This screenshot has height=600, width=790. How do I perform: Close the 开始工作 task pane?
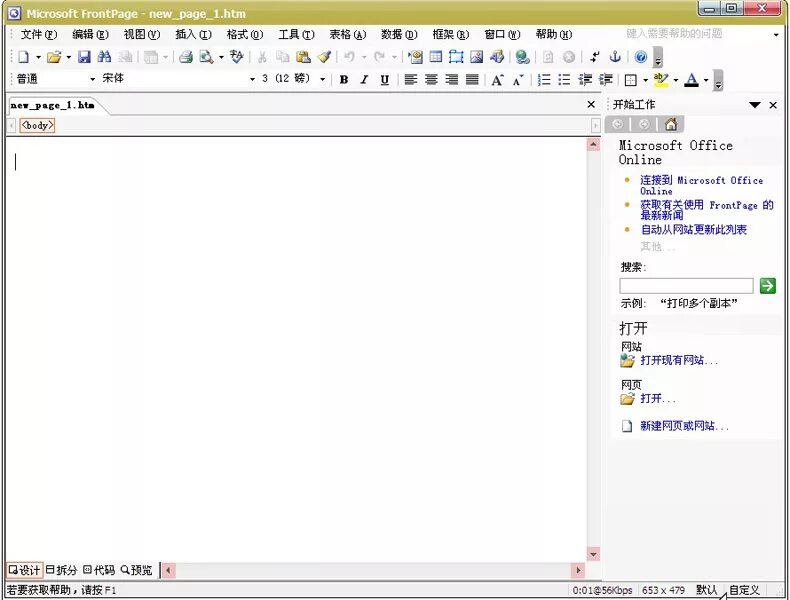point(773,105)
